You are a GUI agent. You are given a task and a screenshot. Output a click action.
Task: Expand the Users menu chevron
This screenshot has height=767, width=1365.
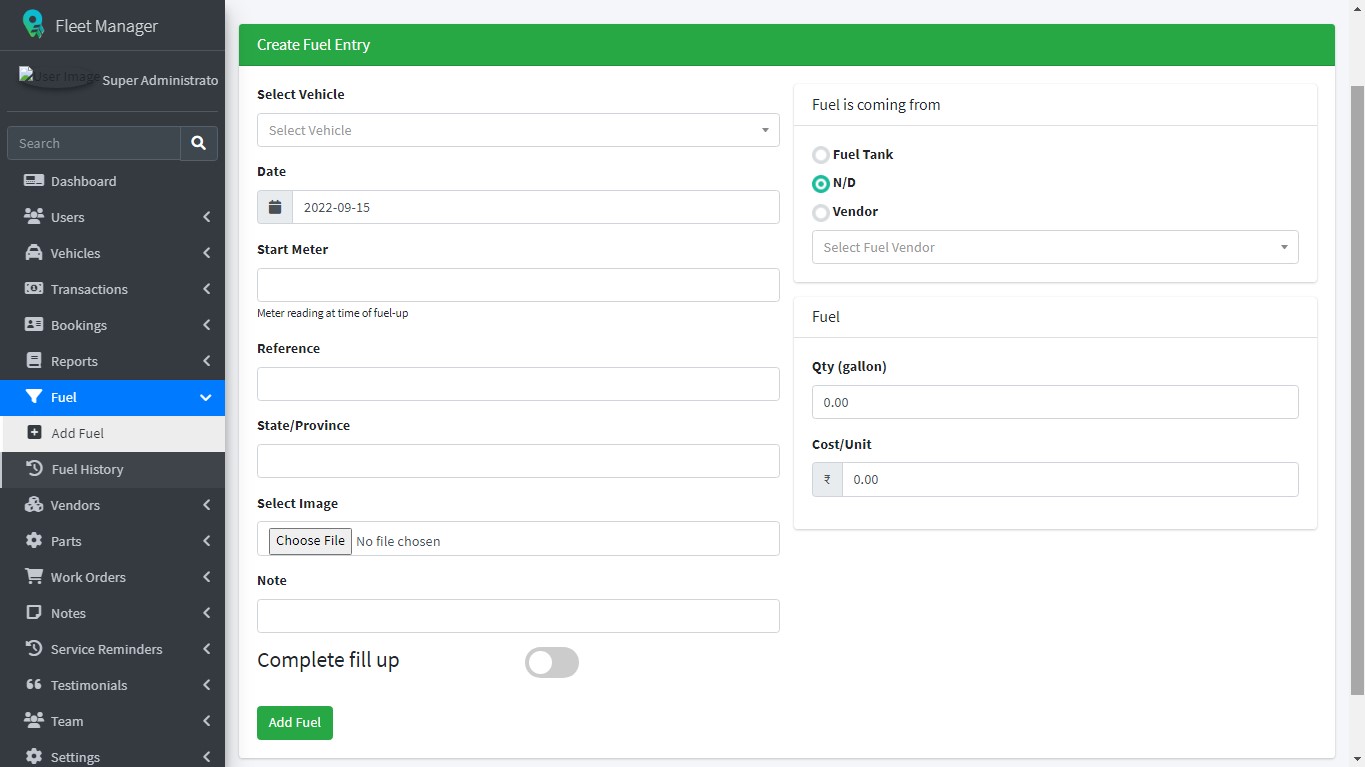[206, 217]
